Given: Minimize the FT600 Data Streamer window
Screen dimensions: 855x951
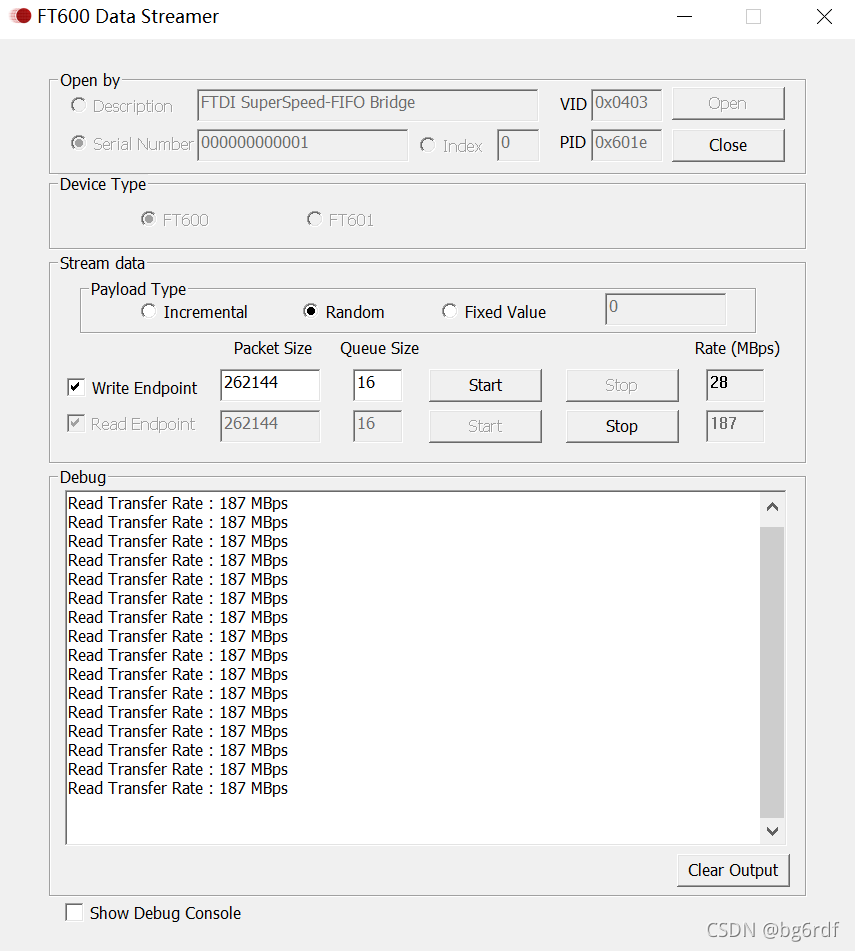Looking at the screenshot, I should point(685,16).
